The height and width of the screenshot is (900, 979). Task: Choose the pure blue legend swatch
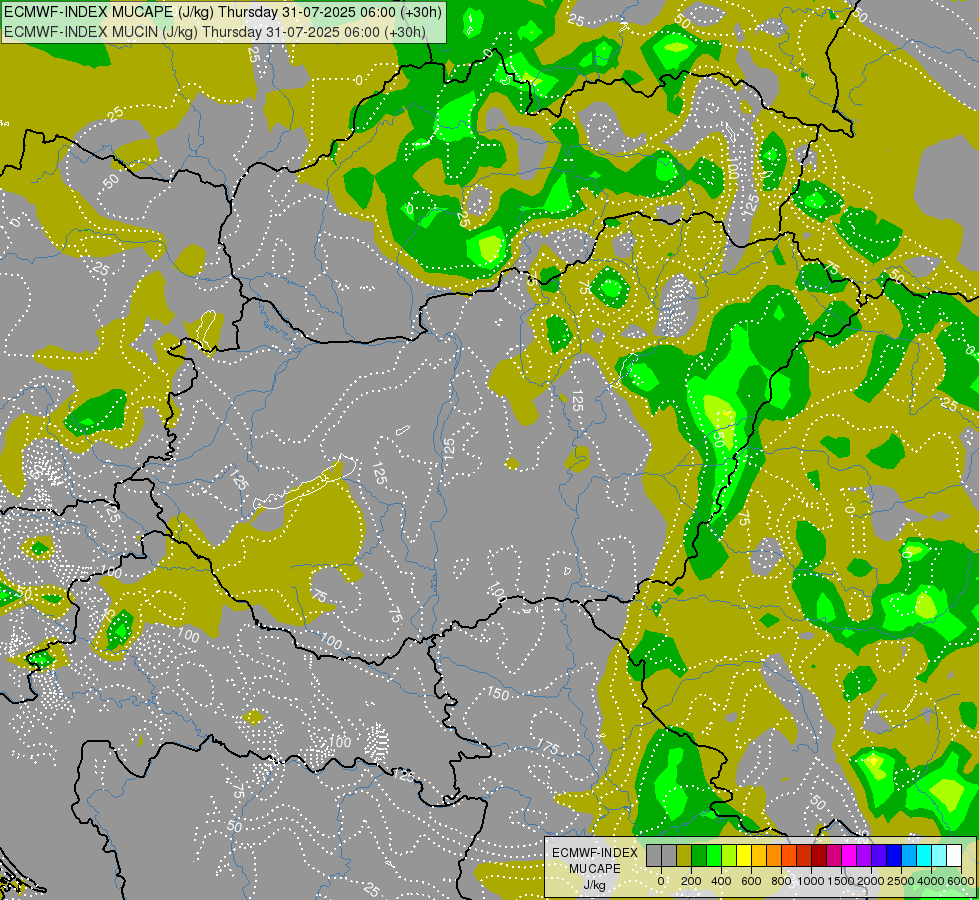[x=895, y=855]
